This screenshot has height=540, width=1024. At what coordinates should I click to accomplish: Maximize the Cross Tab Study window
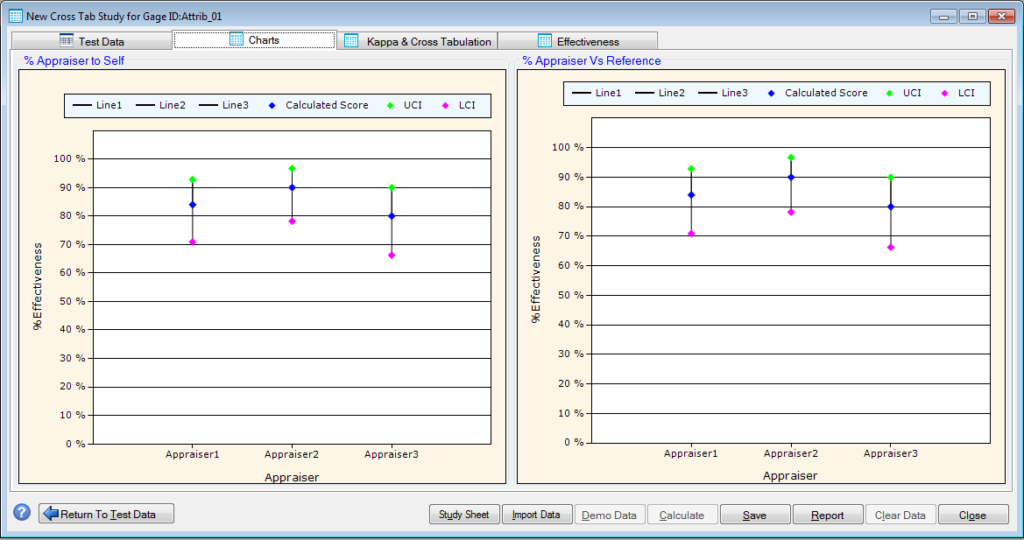[971, 16]
